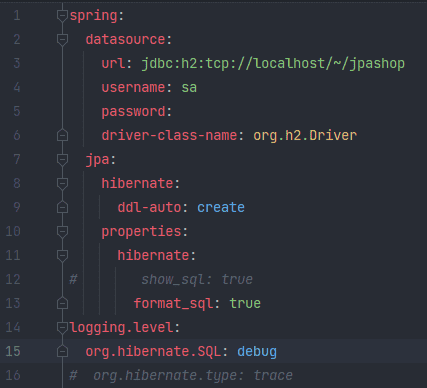
Task: Click the jdbc:h2:tcp://localhost/~/jpashop value
Action: coord(273,64)
